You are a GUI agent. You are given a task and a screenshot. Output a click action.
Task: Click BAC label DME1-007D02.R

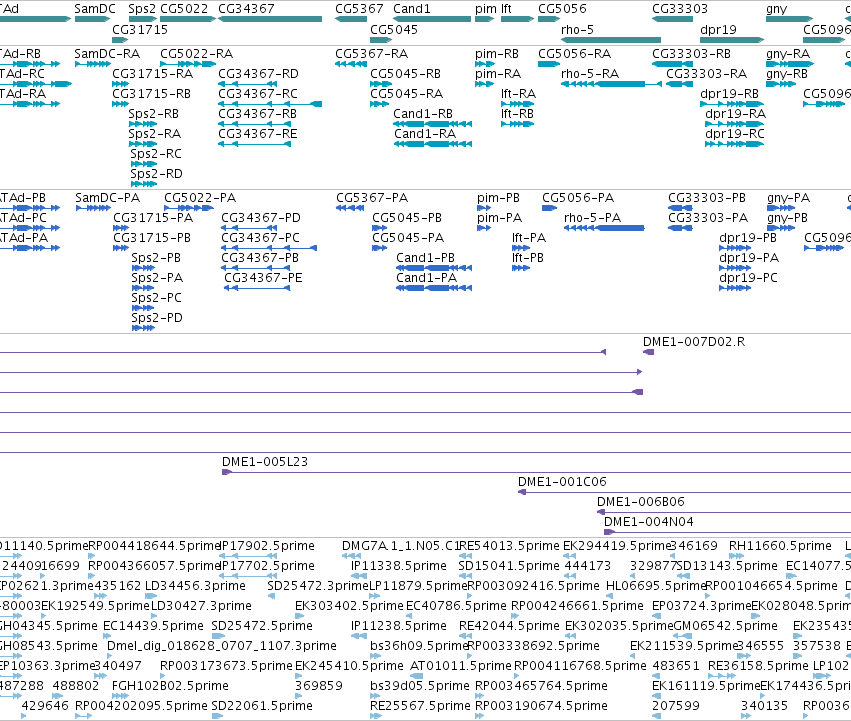(694, 341)
